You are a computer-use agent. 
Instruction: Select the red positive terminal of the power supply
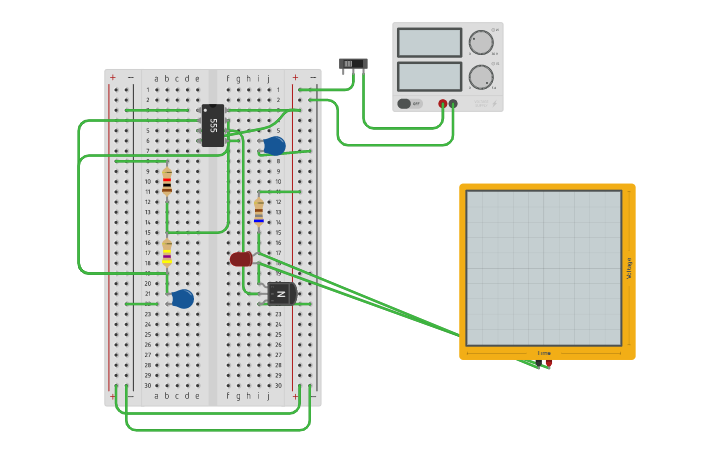[x=442, y=104]
